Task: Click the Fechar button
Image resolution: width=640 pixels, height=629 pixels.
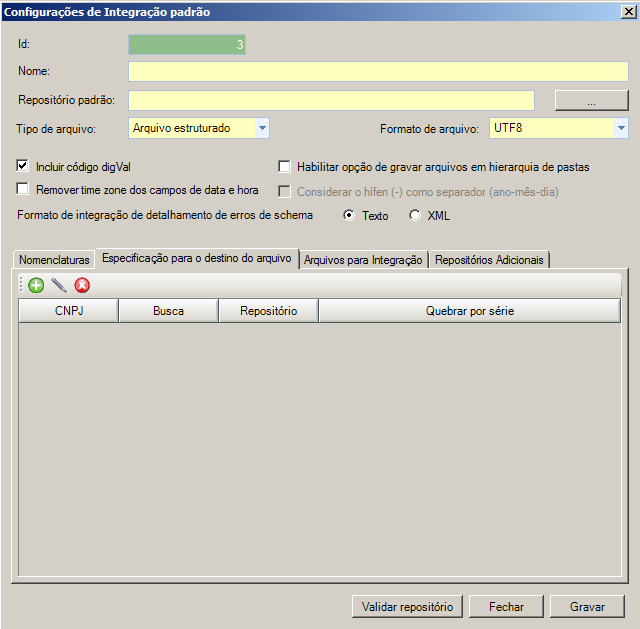Action: tap(506, 607)
